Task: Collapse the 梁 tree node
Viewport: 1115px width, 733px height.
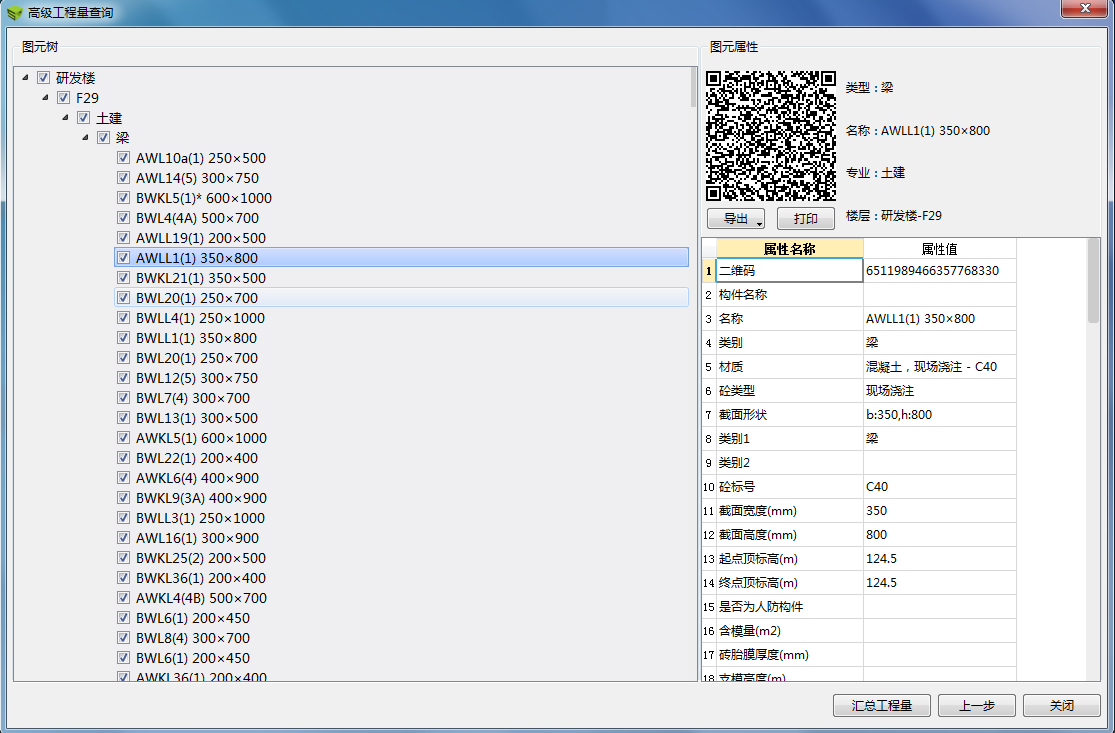Action: (85, 137)
